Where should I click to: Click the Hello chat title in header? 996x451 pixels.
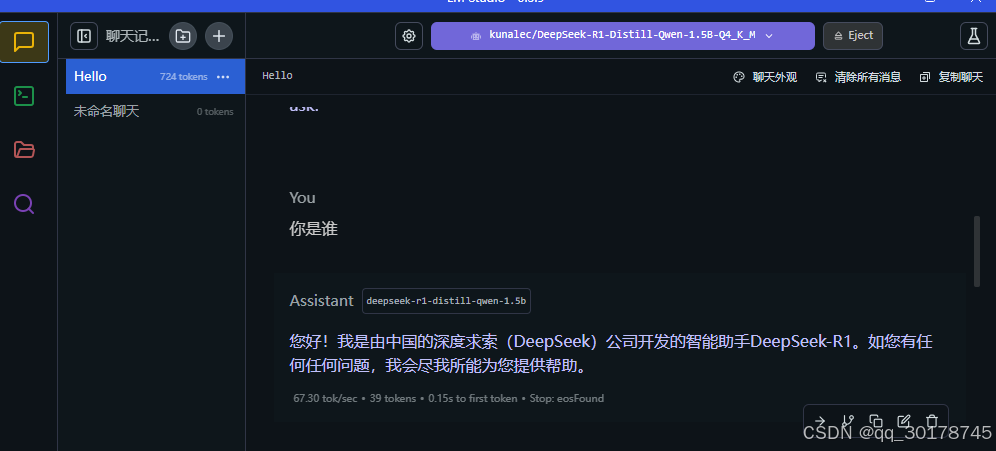point(278,76)
